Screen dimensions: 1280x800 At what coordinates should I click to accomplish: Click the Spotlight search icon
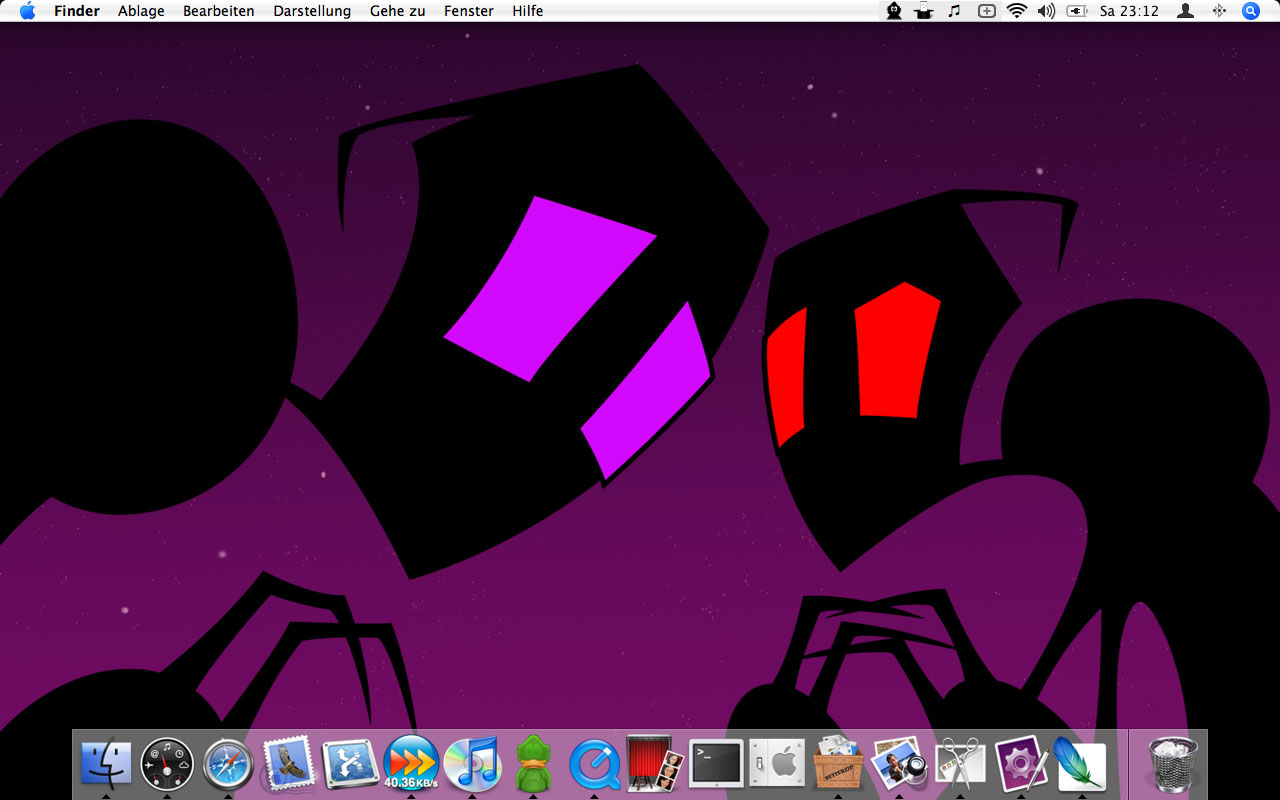pyautogui.click(x=1251, y=11)
